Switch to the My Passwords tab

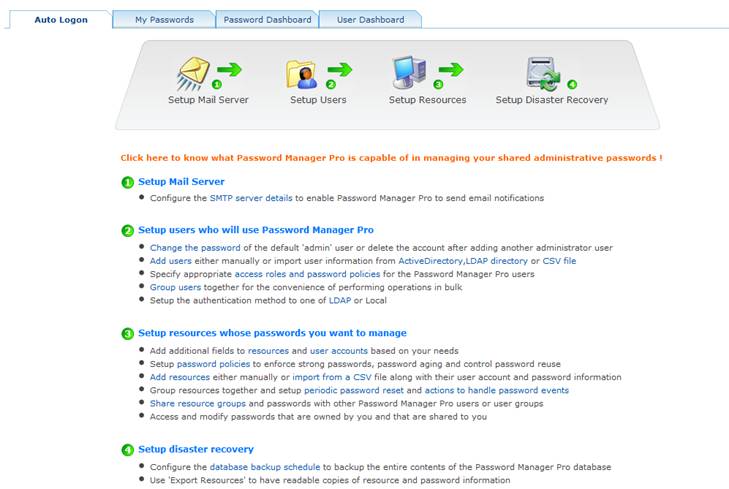pos(164,20)
